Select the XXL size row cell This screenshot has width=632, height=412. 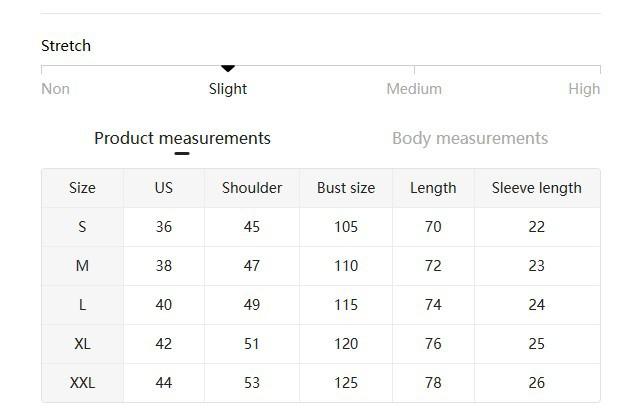click(x=82, y=383)
